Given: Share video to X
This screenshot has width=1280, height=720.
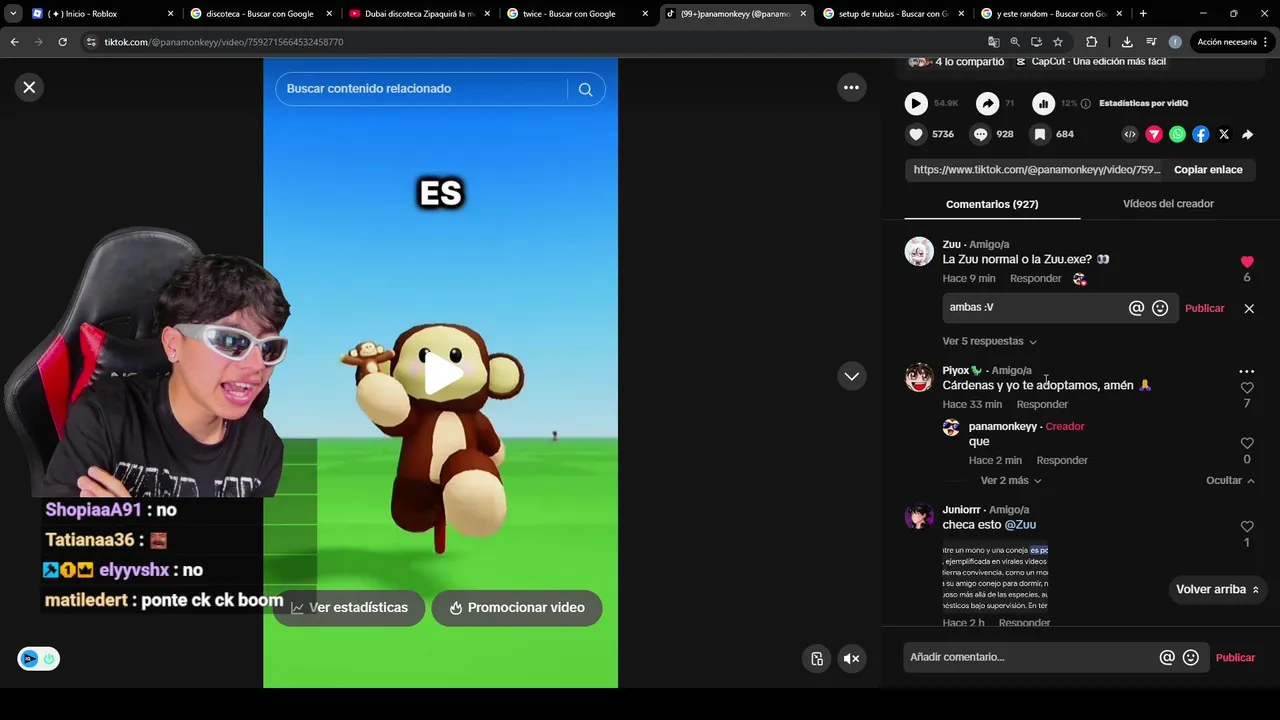Looking at the screenshot, I should point(1224,134).
